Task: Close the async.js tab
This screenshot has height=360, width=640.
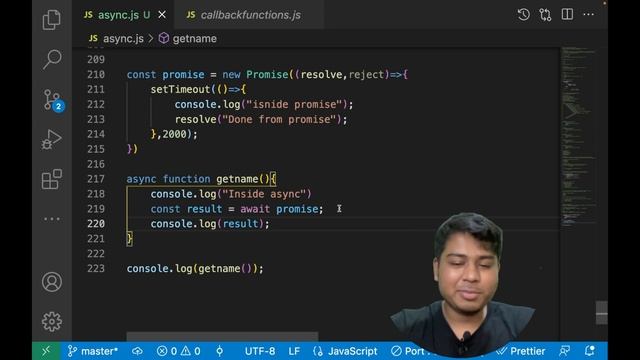Action: coord(162,15)
